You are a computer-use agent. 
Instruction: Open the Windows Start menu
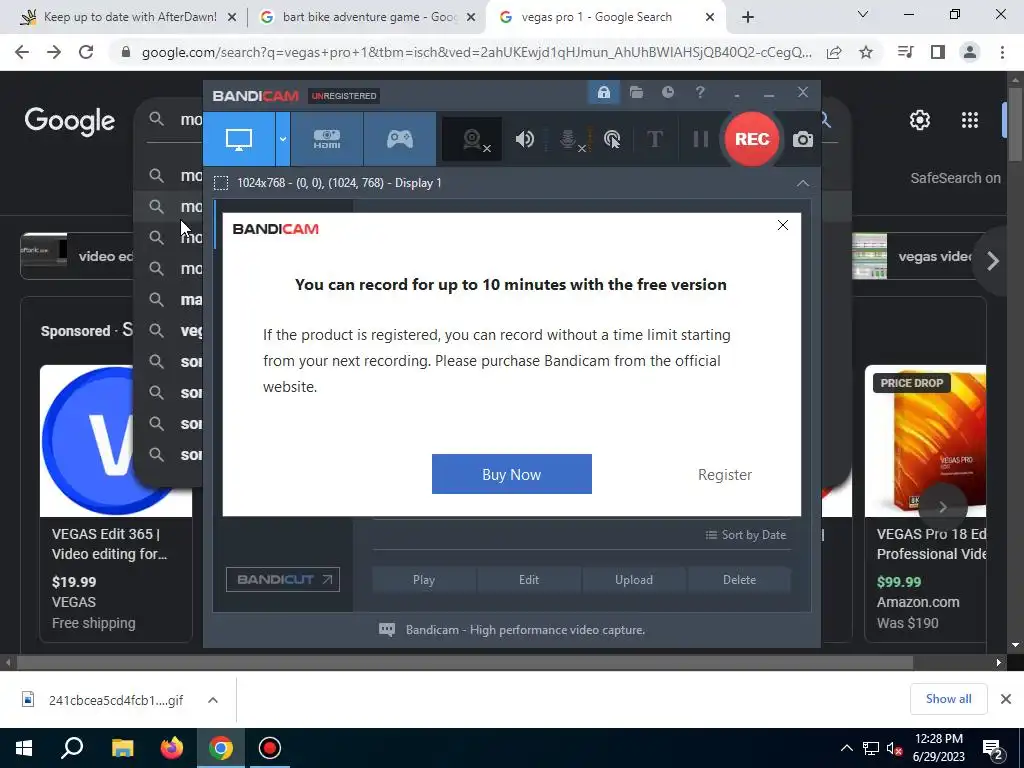coord(24,748)
